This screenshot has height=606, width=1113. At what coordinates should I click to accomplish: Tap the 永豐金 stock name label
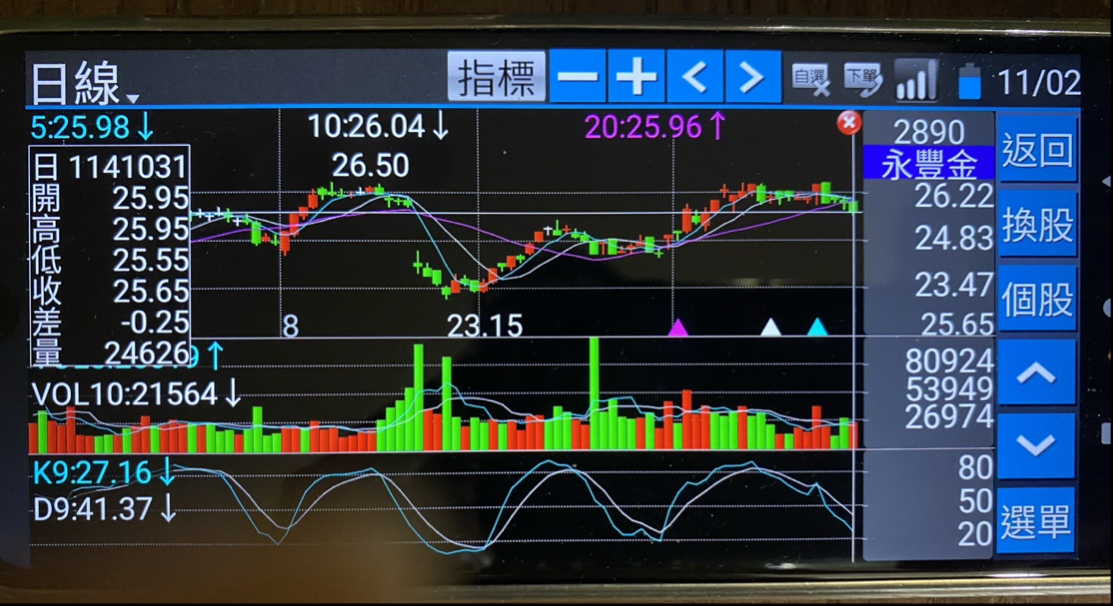928,164
